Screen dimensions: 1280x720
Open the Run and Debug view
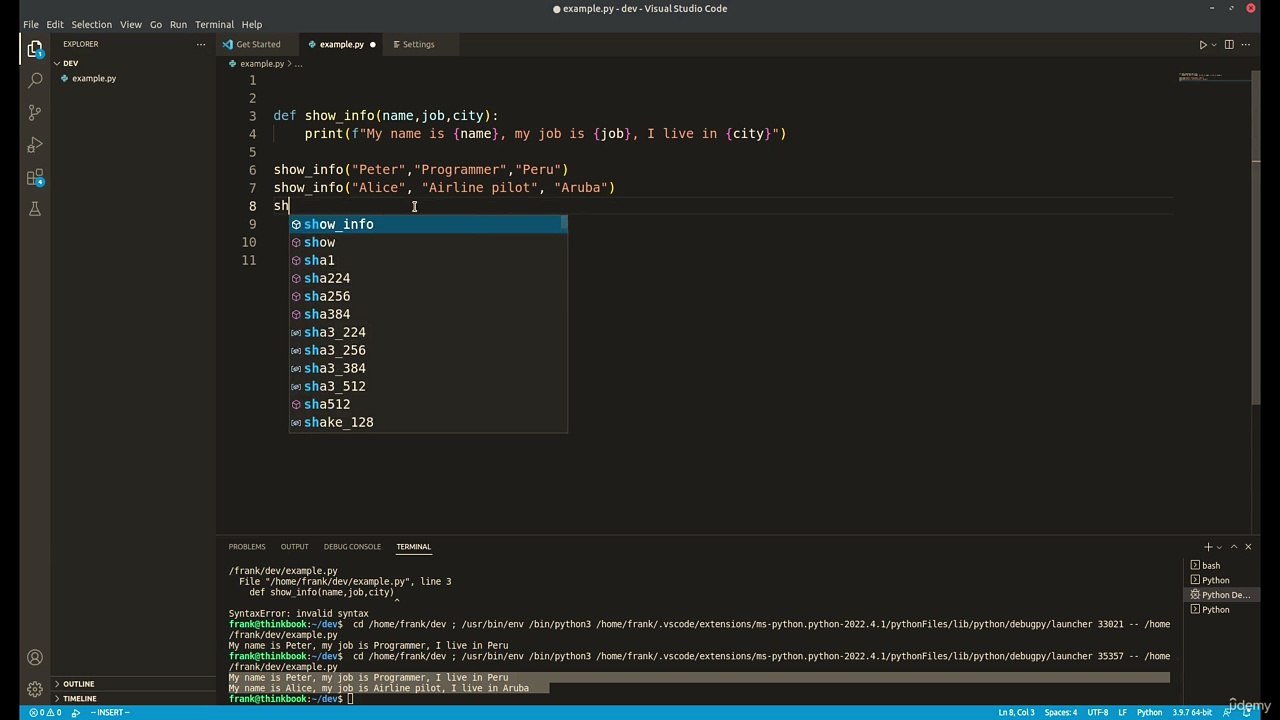[35, 145]
